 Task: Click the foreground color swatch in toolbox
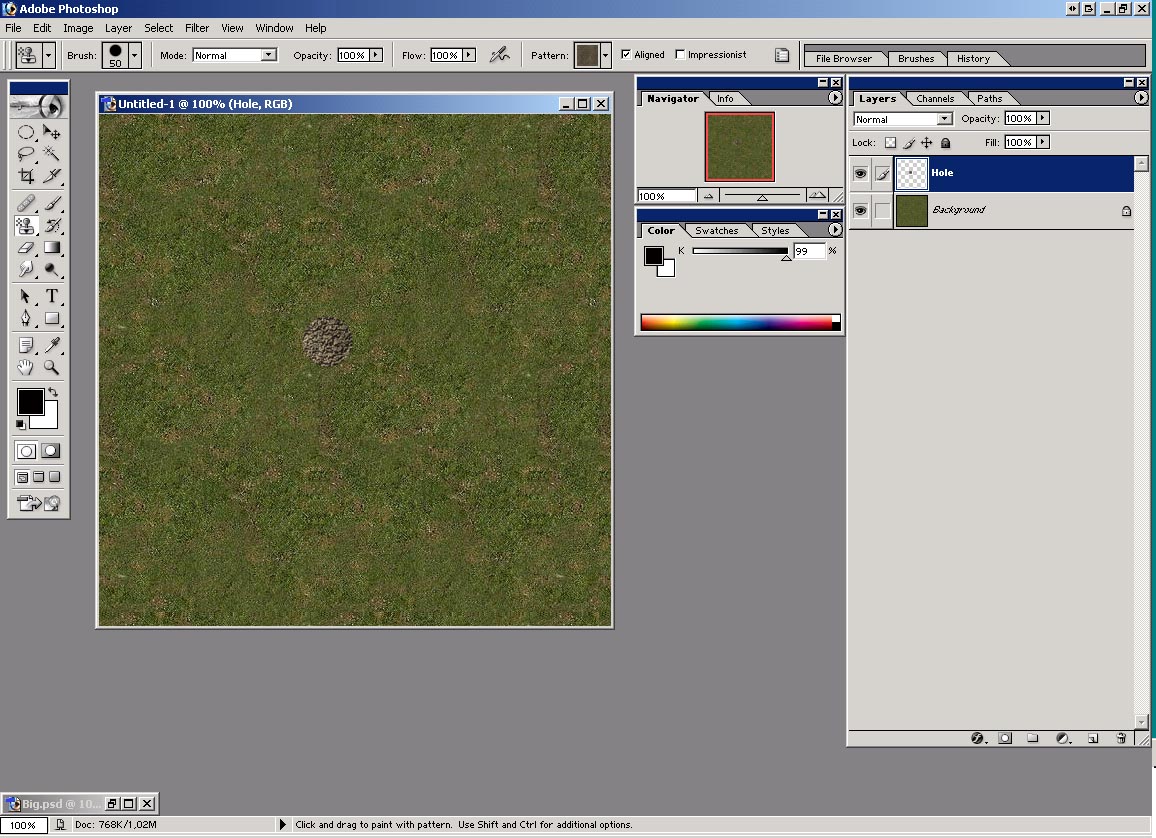pos(30,402)
